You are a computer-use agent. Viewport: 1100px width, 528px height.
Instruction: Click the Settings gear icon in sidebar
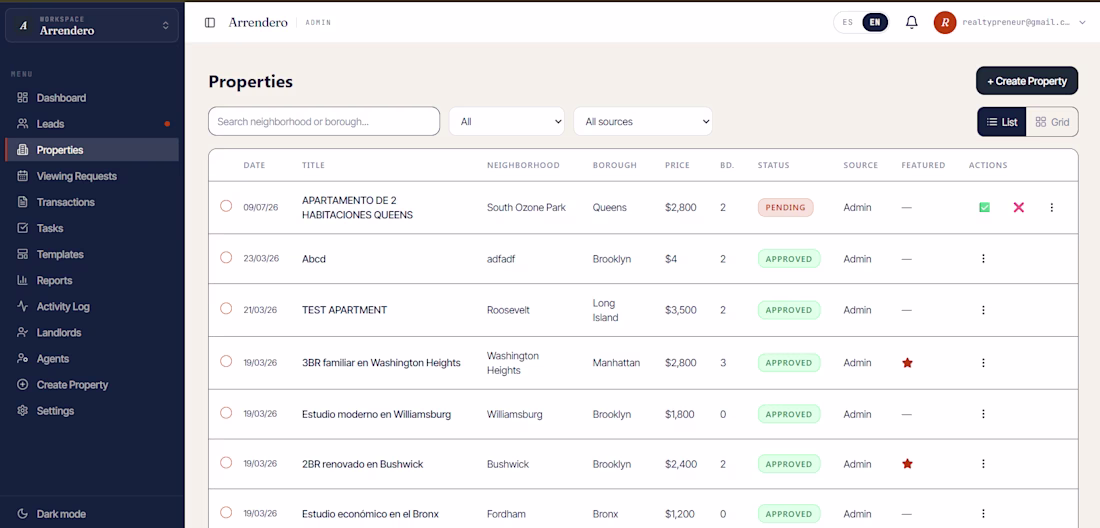(22, 411)
